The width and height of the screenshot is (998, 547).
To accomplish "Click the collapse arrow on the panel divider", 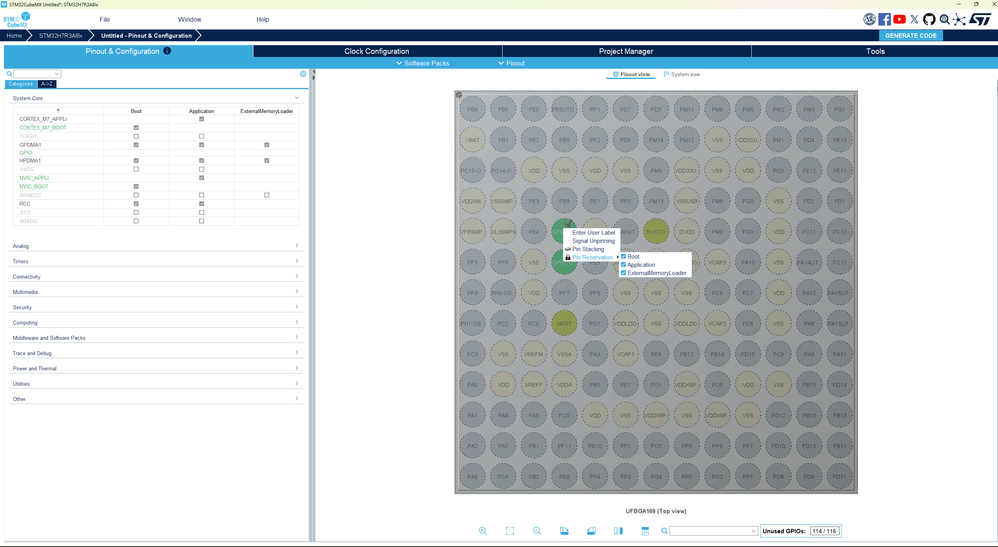I will (313, 72).
